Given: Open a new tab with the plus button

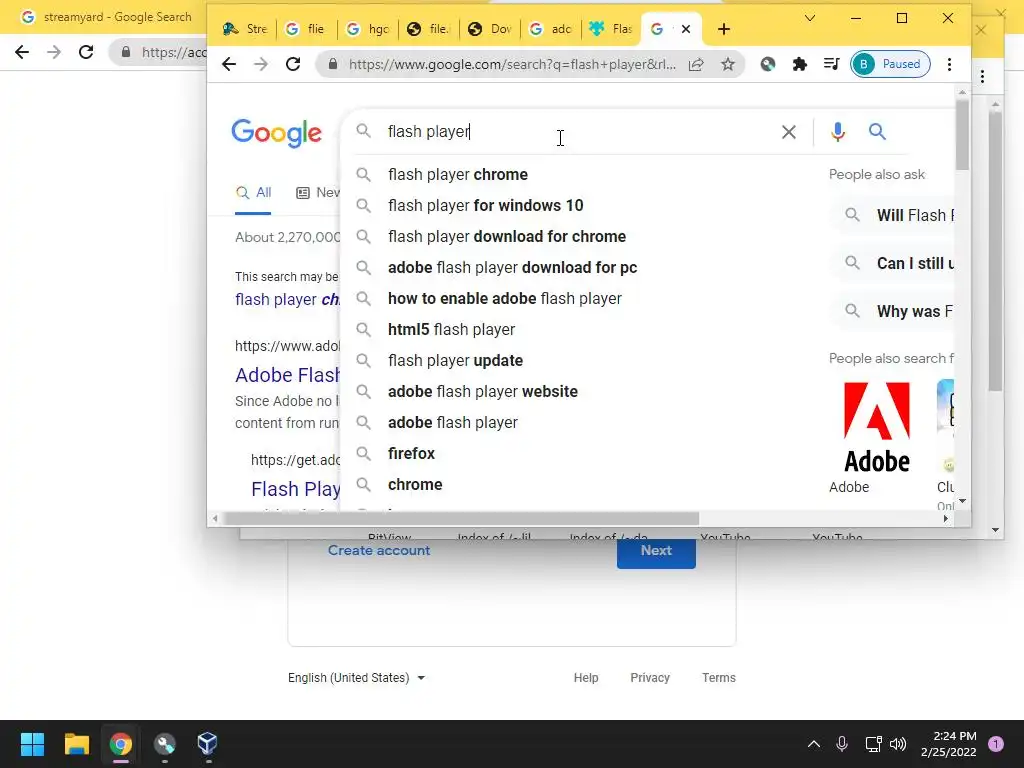Looking at the screenshot, I should [x=724, y=29].
